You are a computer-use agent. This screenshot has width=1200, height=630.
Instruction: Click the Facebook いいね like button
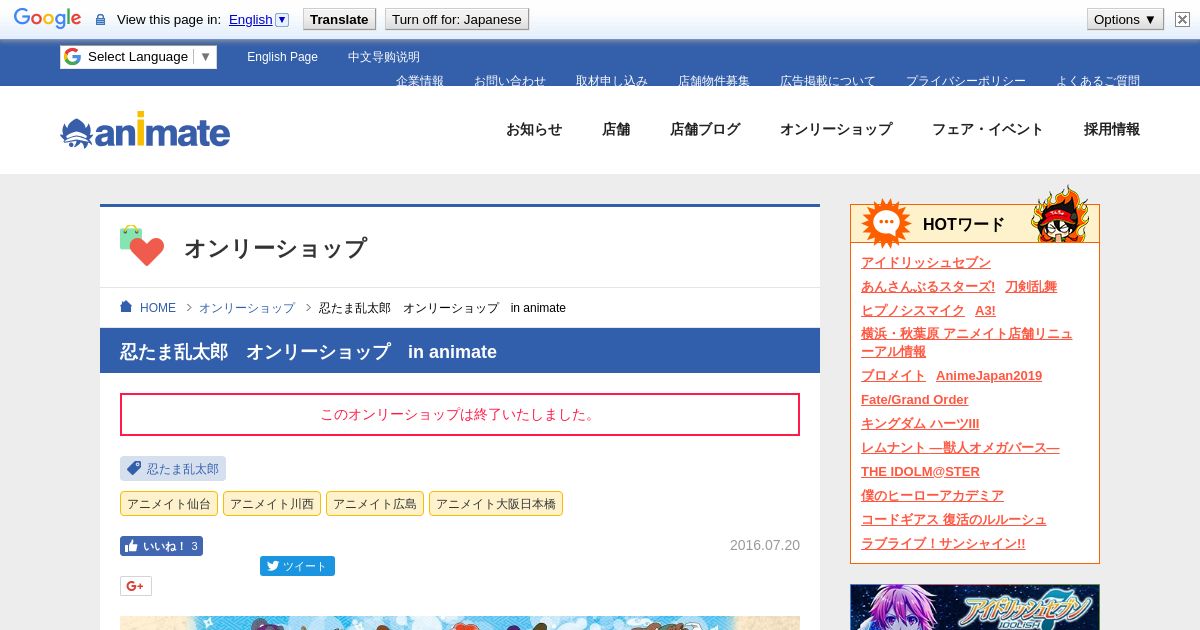161,546
